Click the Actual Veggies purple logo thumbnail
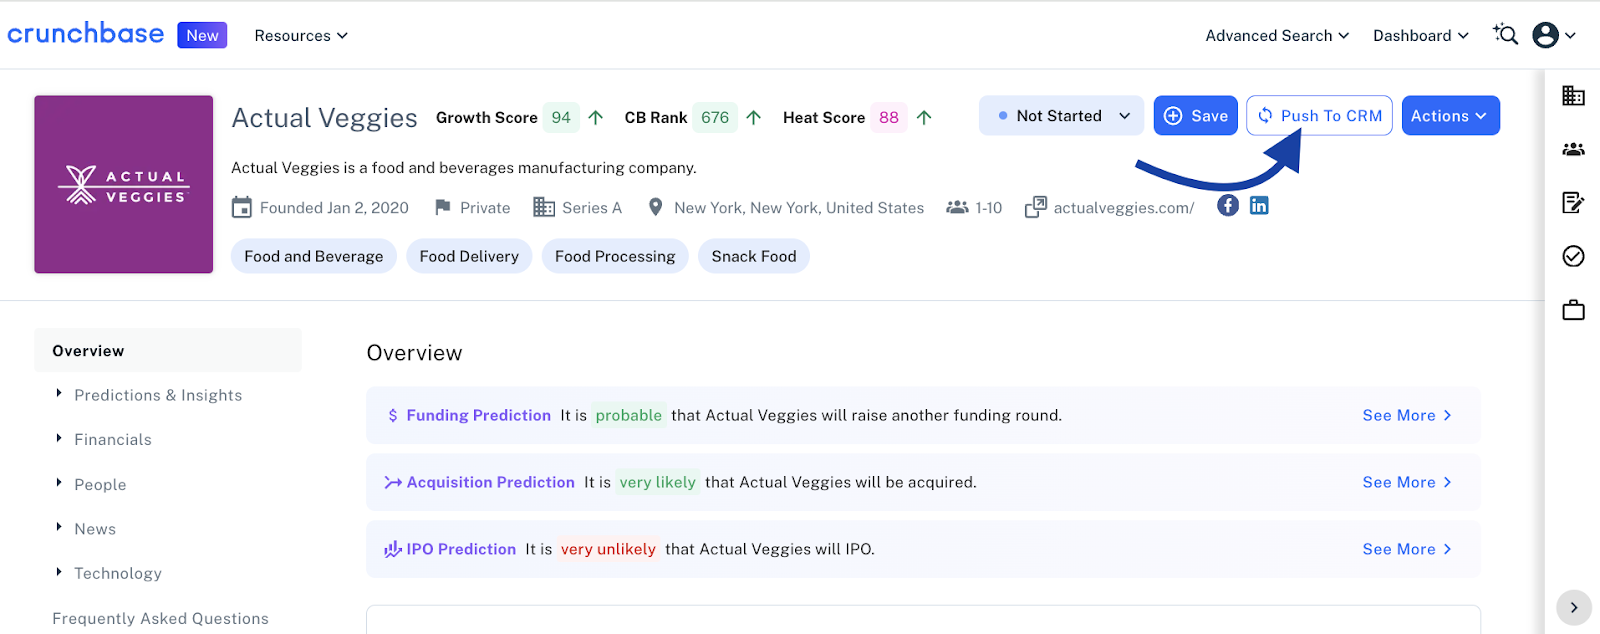Screen dimensions: 1600x634 [x=124, y=184]
